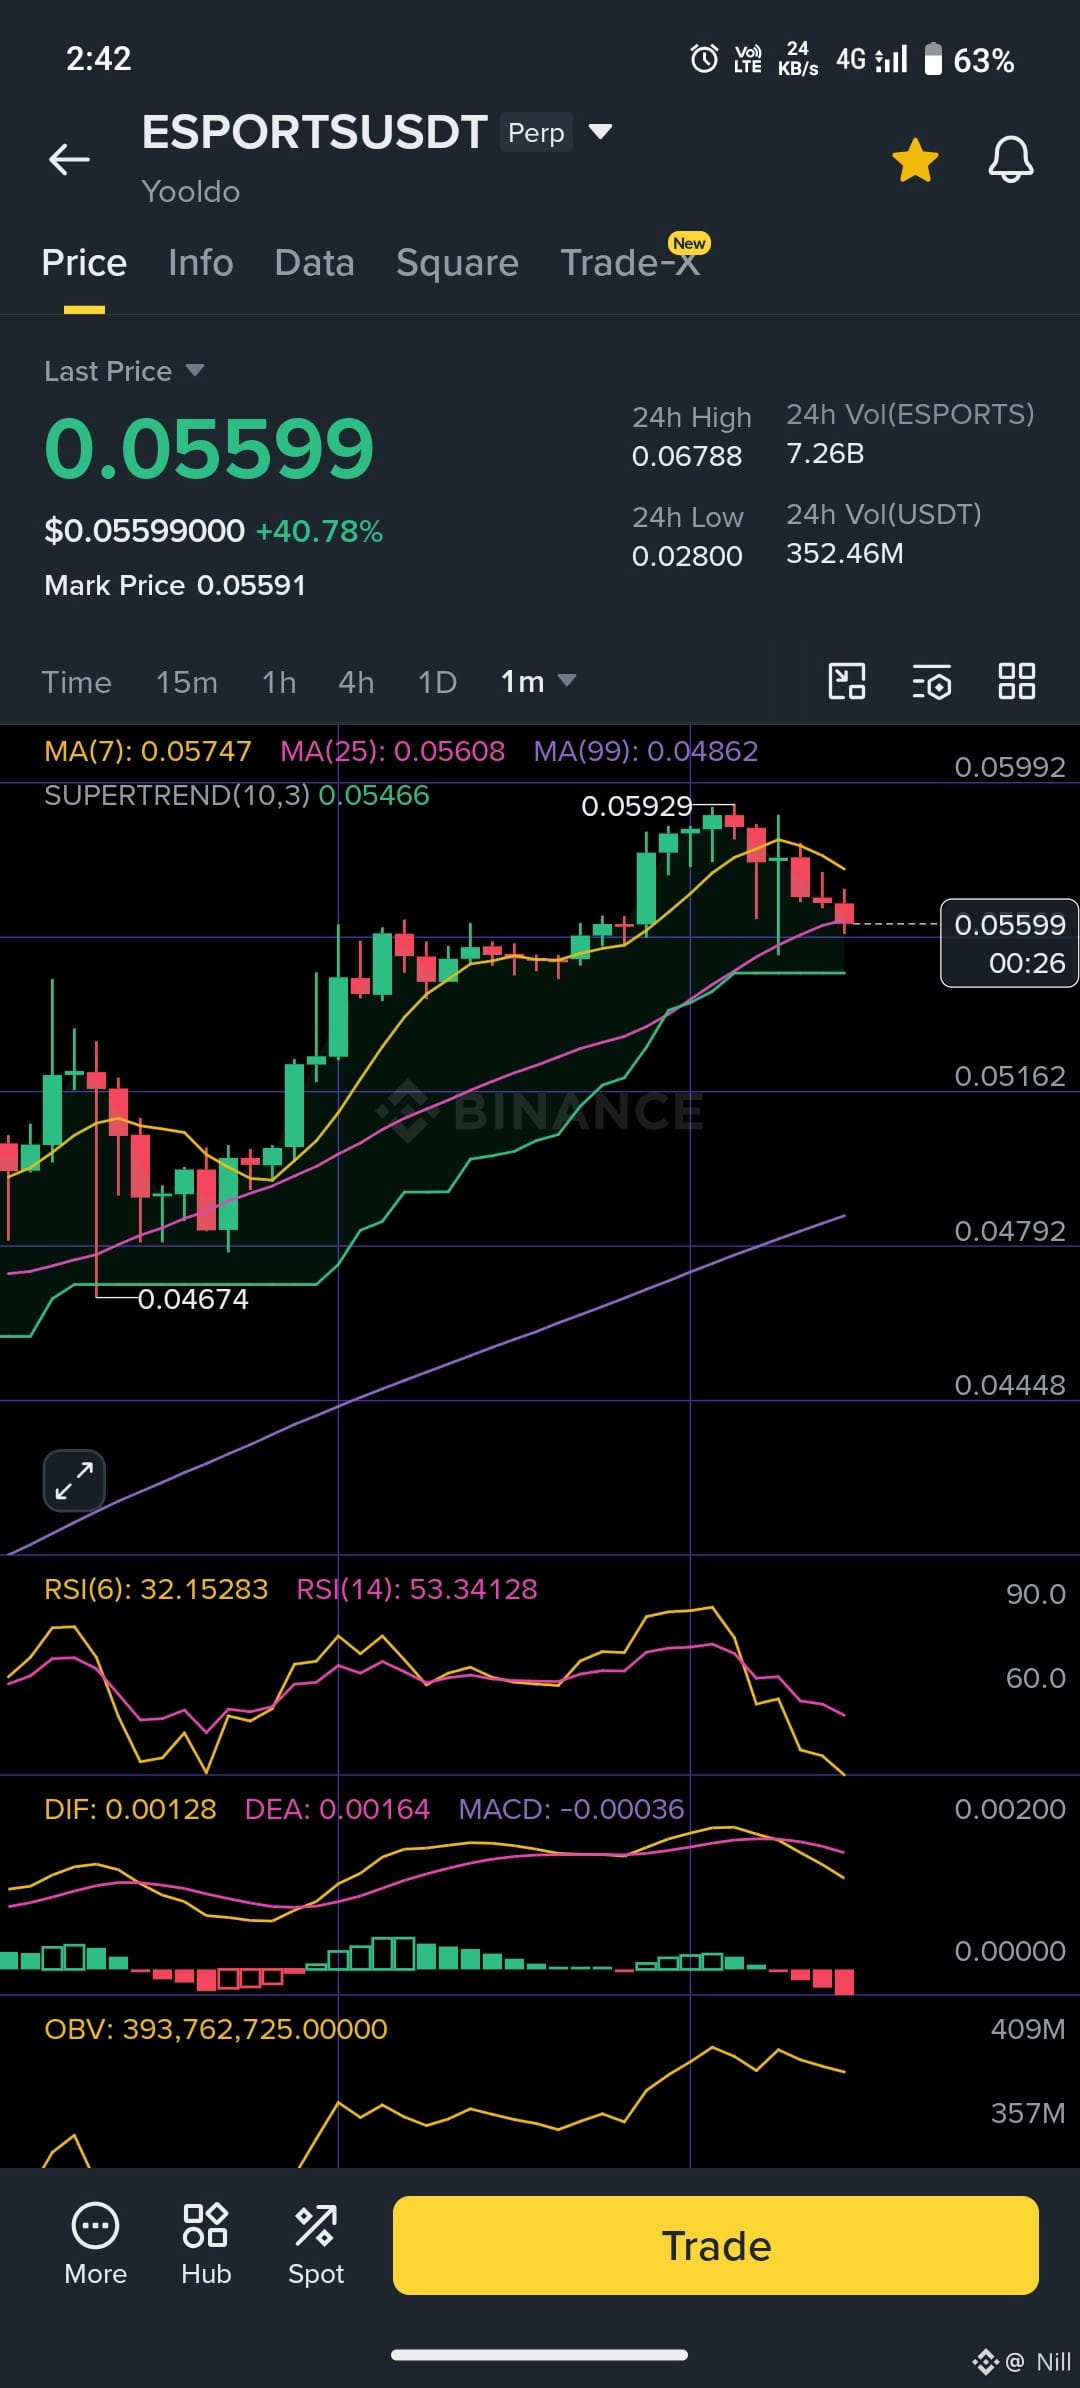Tap the Yooldo project name
Image resolution: width=1080 pixels, height=2388 pixels.
[191, 191]
